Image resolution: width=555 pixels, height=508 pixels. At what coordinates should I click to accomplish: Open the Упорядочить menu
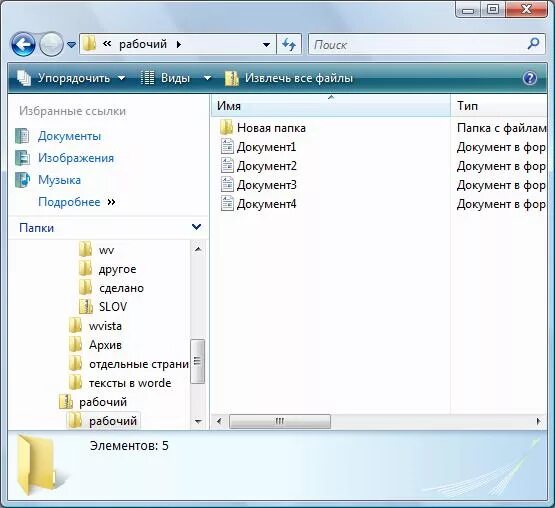click(71, 78)
